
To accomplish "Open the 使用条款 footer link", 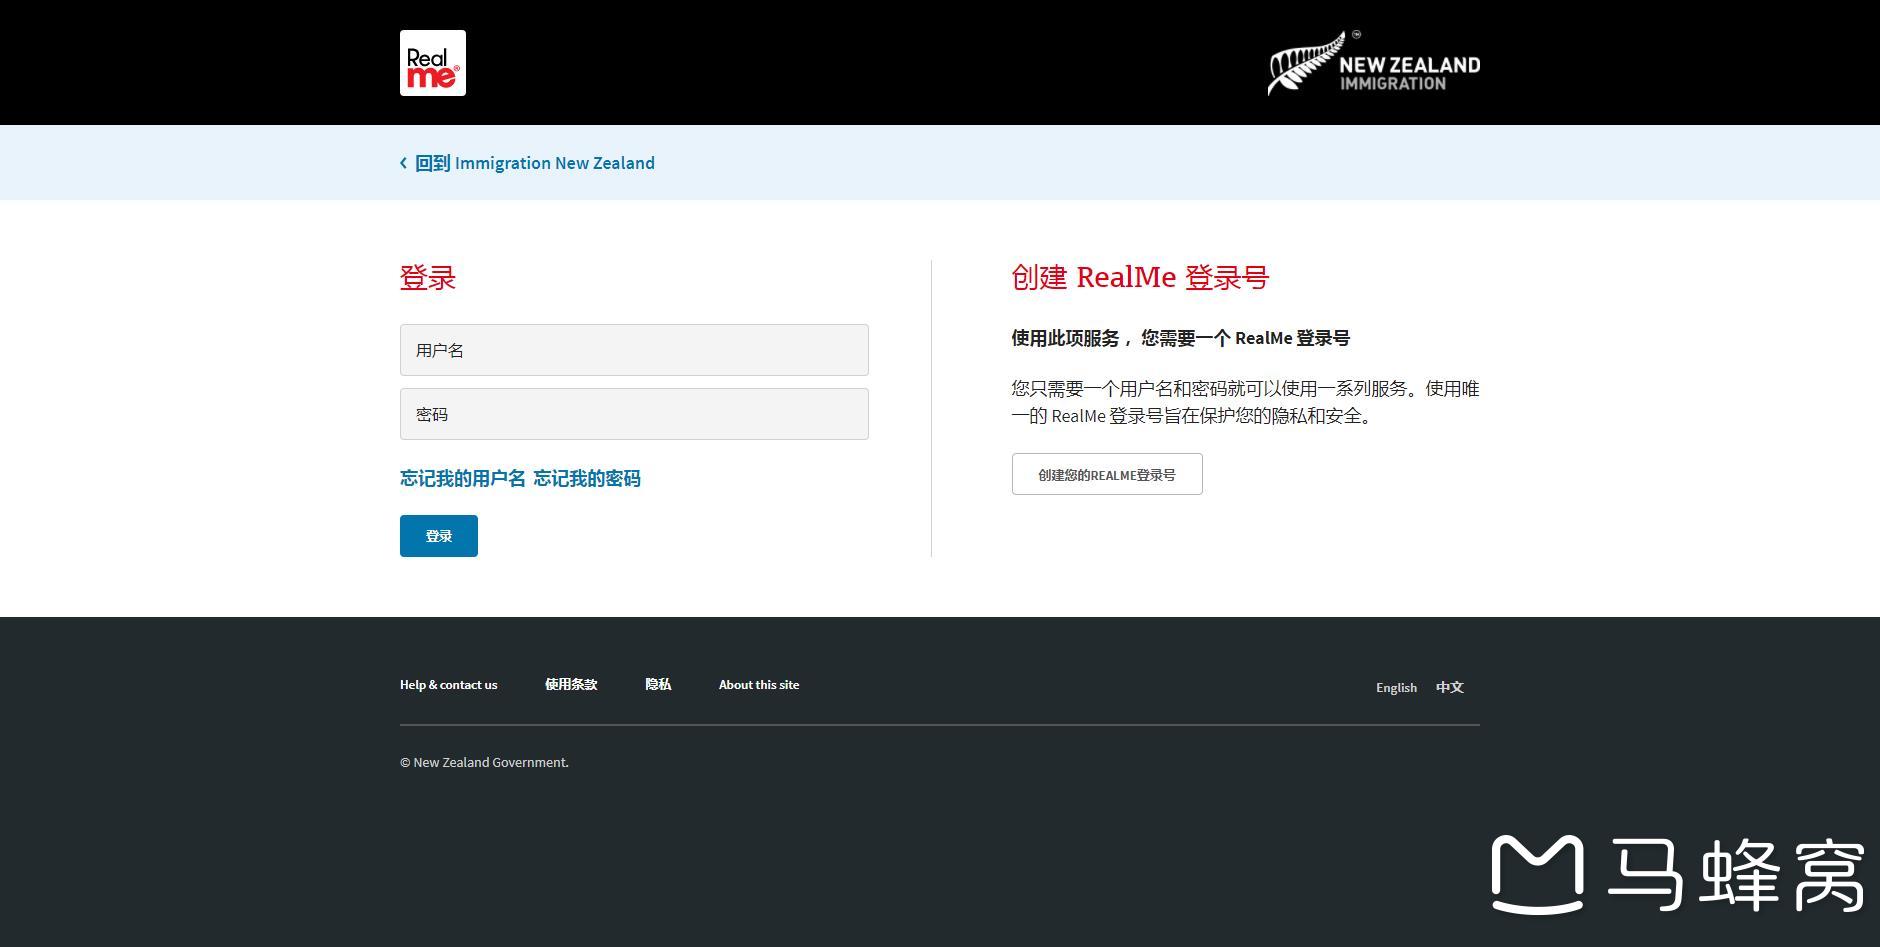I will pos(571,685).
